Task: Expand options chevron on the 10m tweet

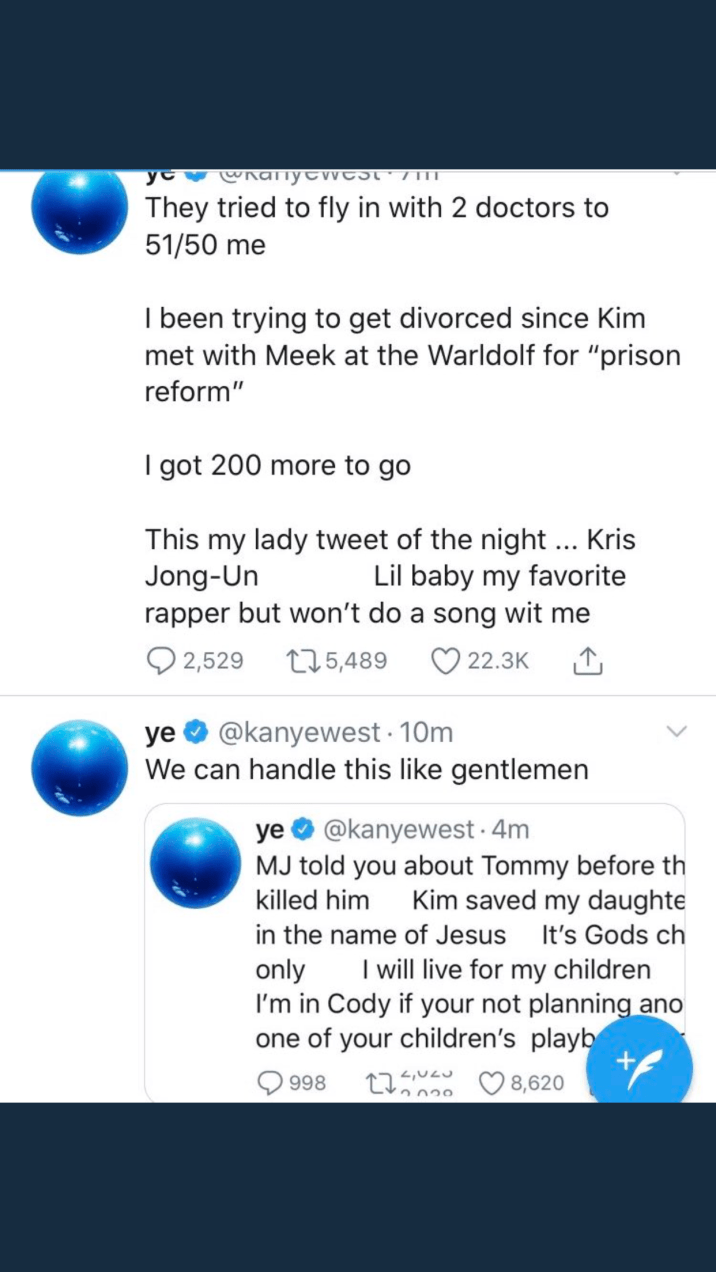Action: 677,733
